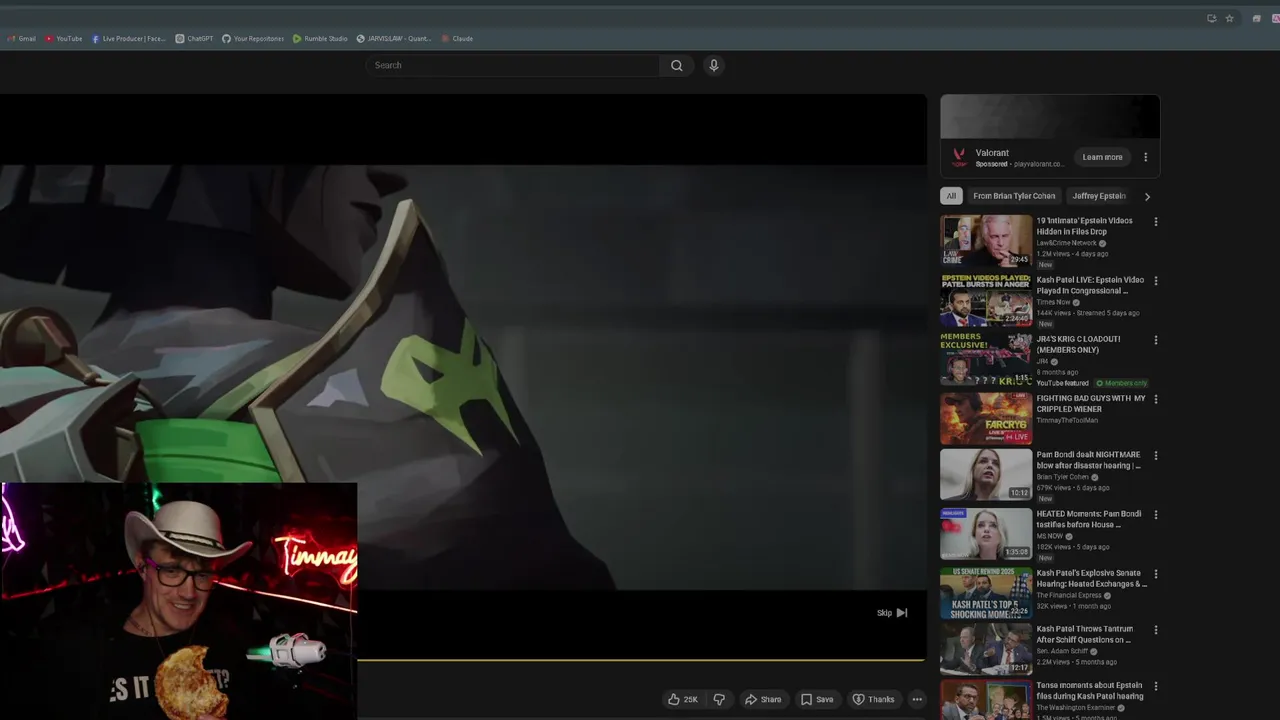1280x720 pixels.
Task: Skip the ad in the player
Action: pyautogui.click(x=892, y=613)
